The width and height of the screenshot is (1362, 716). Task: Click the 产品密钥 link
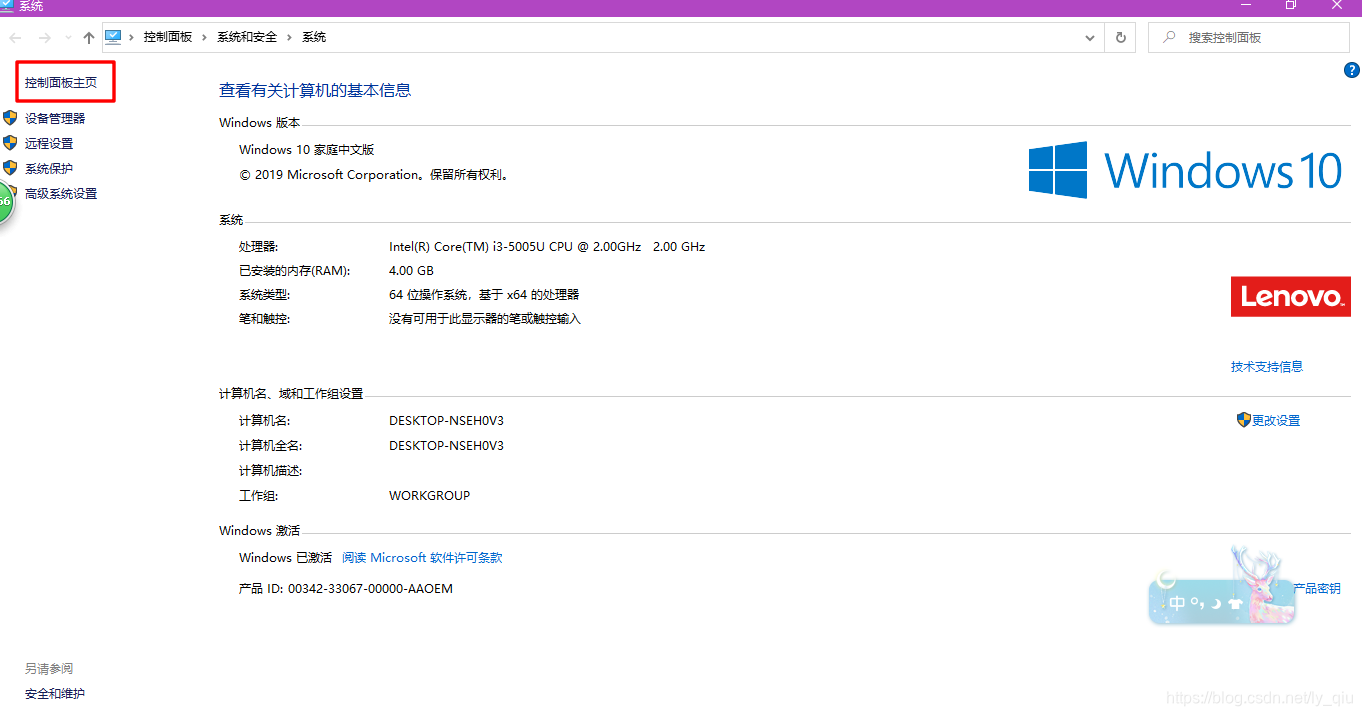point(1317,588)
